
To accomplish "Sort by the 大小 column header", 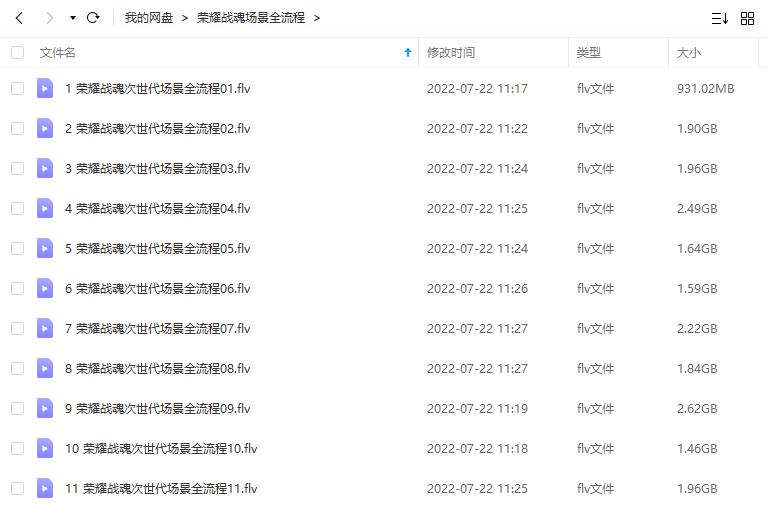I will [689, 52].
